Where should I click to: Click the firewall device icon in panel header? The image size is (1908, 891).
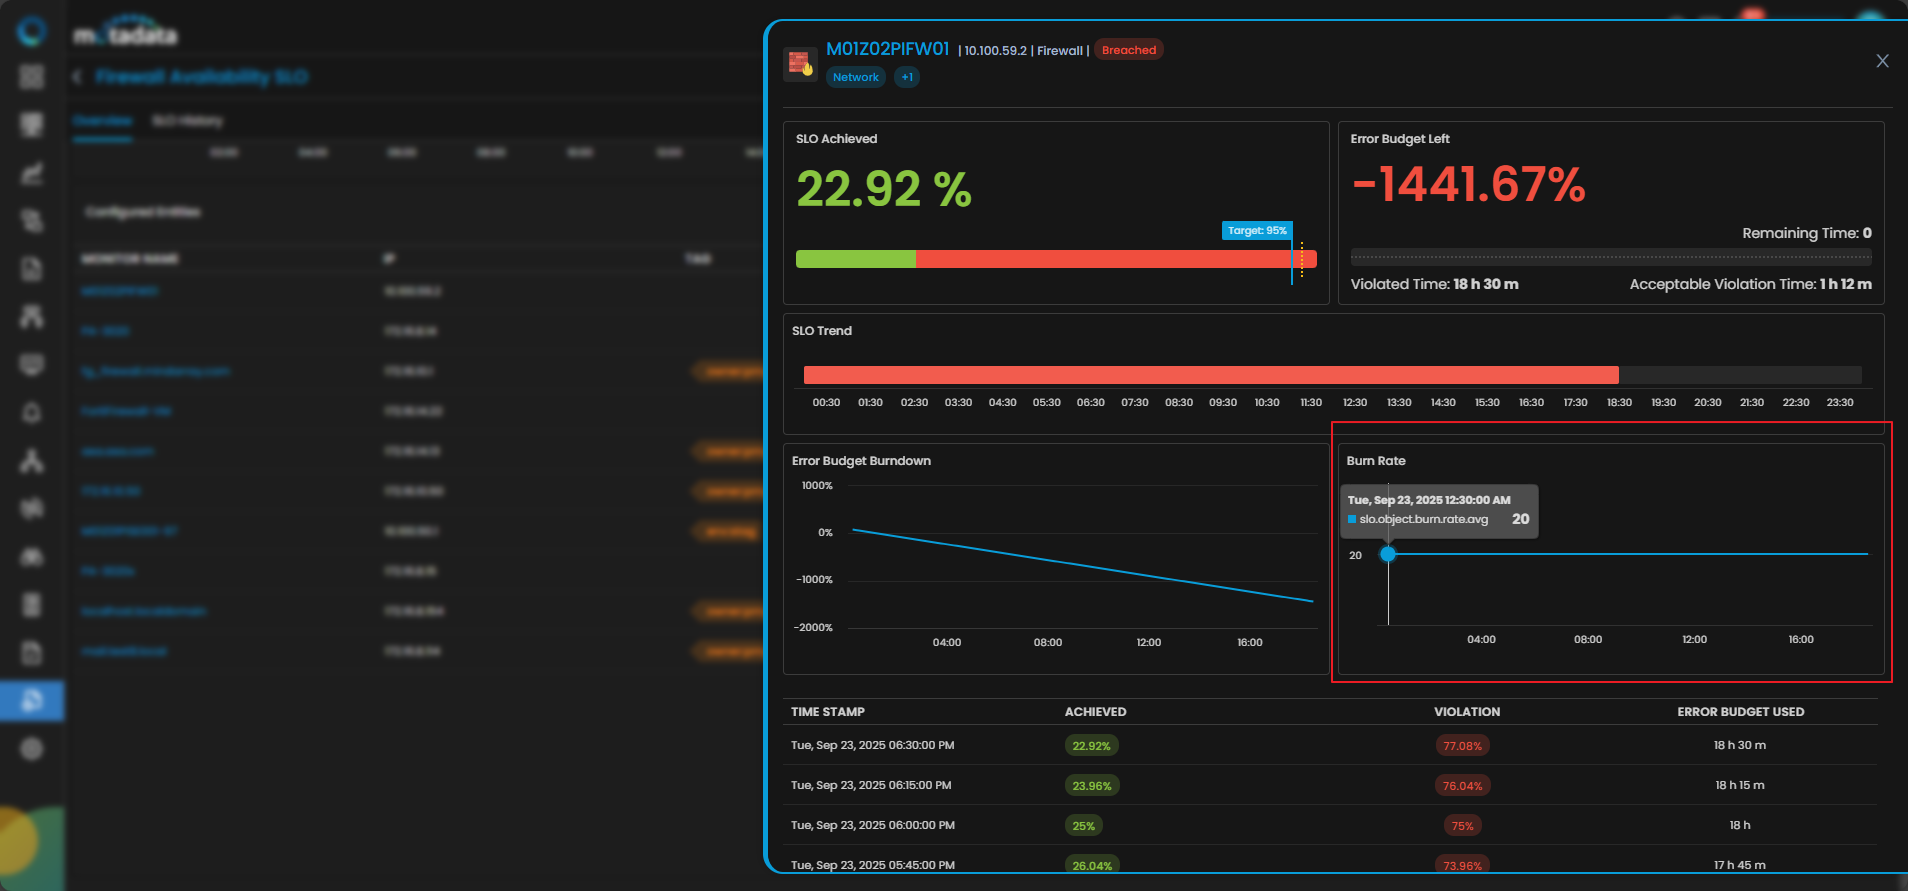pyautogui.click(x=800, y=64)
